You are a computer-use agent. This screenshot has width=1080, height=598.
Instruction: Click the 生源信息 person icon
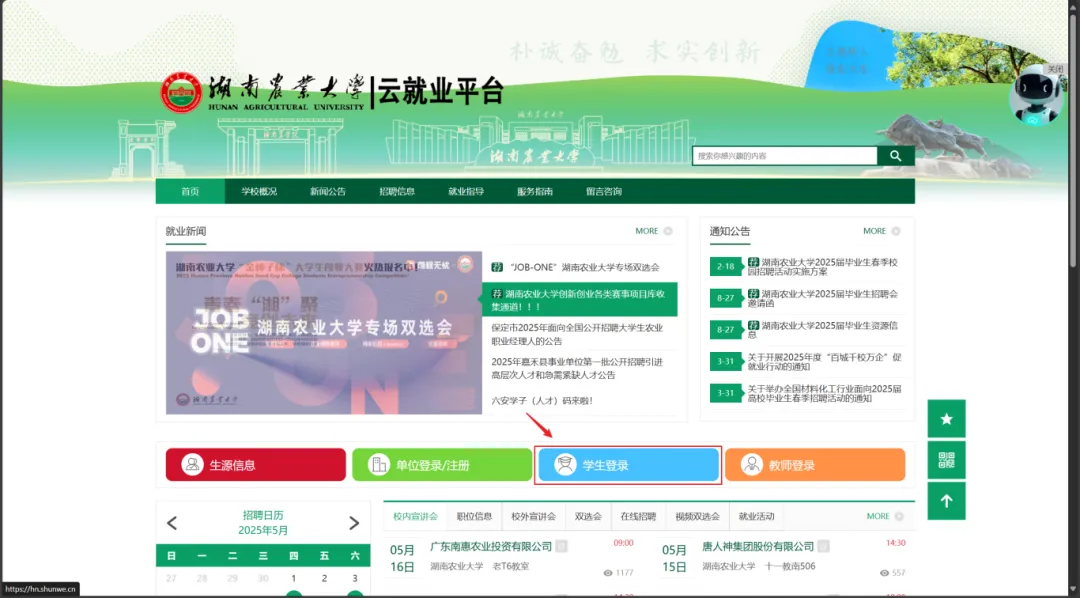[192, 464]
